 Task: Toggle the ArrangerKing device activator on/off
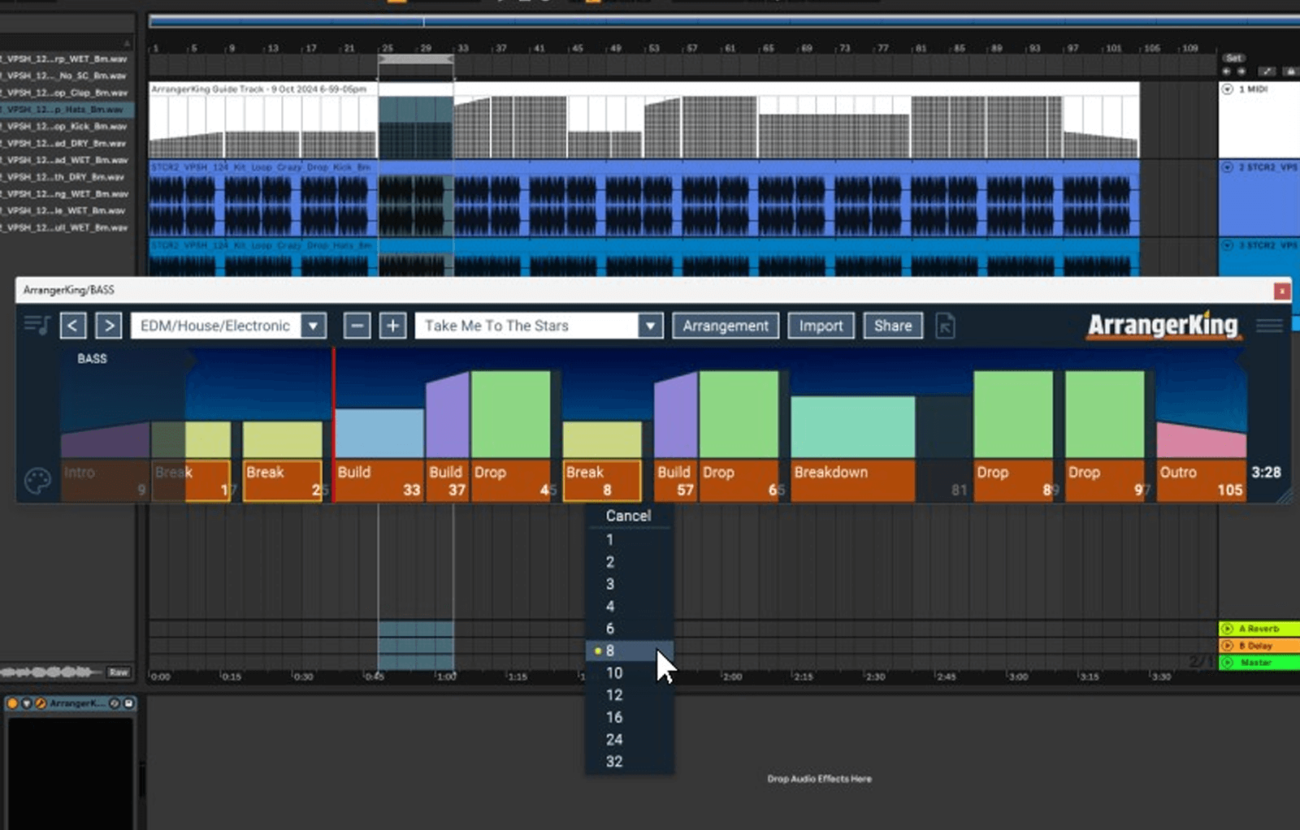pos(13,704)
